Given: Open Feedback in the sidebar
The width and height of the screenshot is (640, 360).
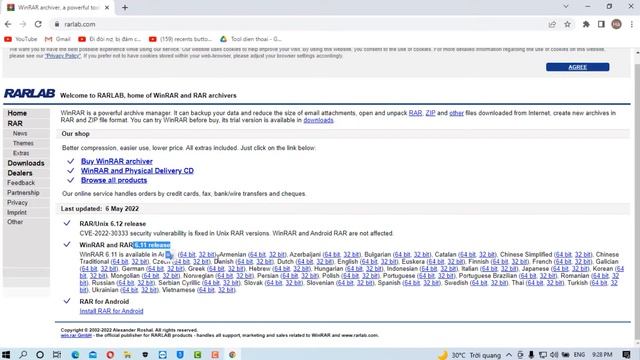Looking at the screenshot, I should click(x=21, y=183).
